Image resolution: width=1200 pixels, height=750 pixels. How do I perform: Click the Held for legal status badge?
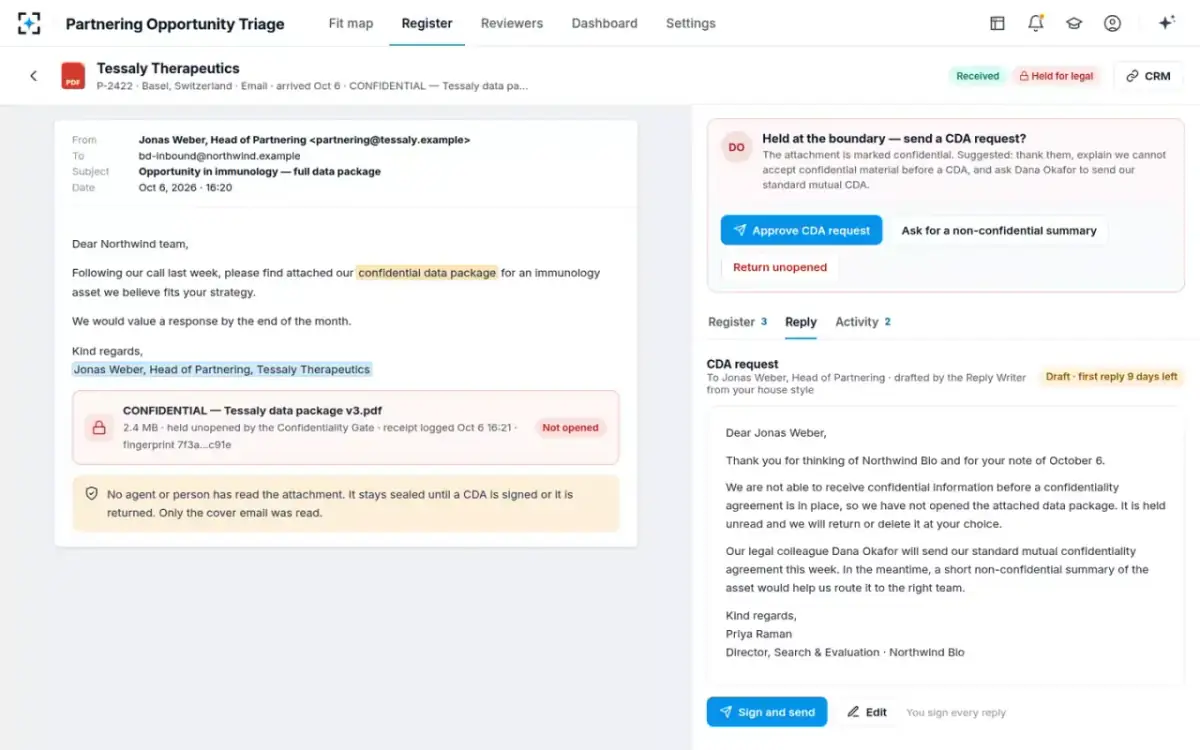pyautogui.click(x=1055, y=76)
